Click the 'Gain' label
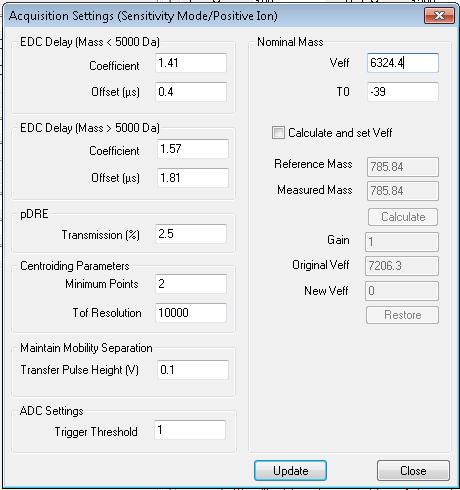This screenshot has width=460, height=490. [x=338, y=240]
